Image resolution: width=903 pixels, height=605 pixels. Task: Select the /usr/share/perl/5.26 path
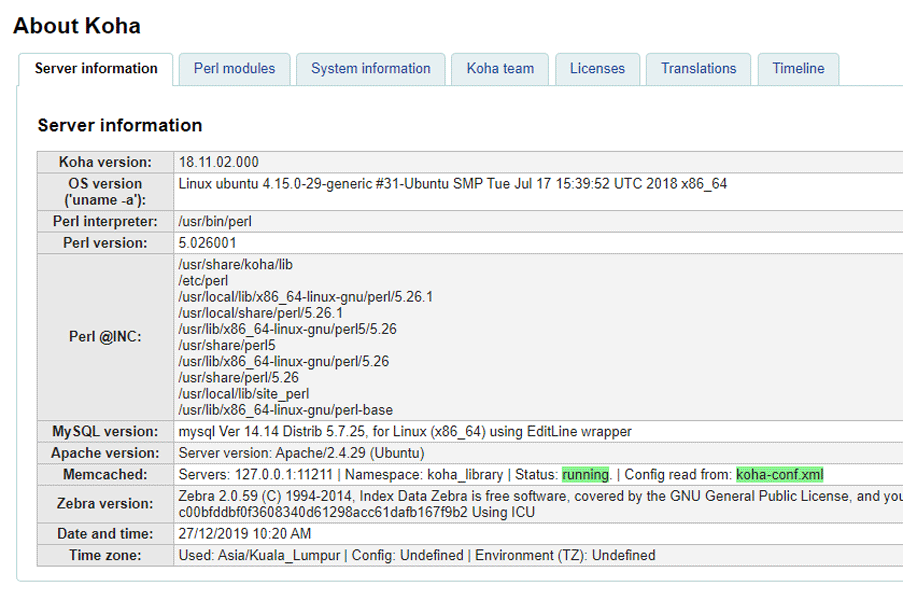tap(238, 378)
